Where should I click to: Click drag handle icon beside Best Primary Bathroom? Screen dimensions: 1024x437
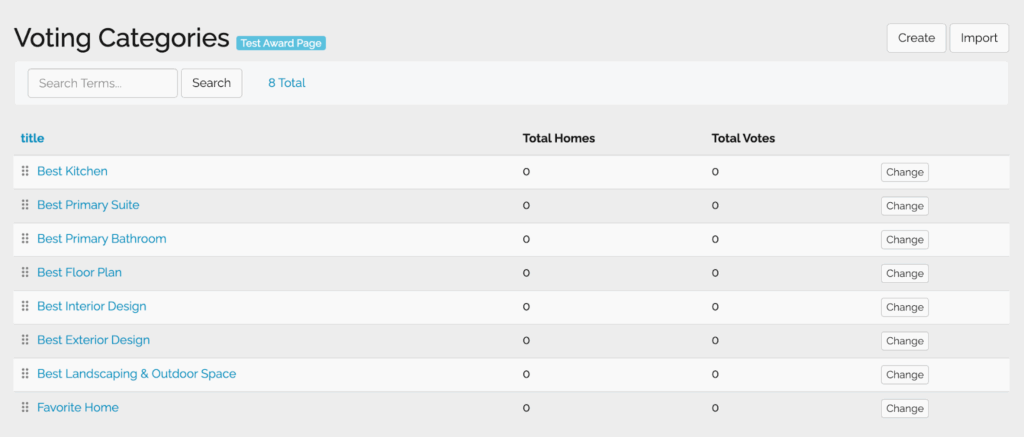[x=25, y=239]
